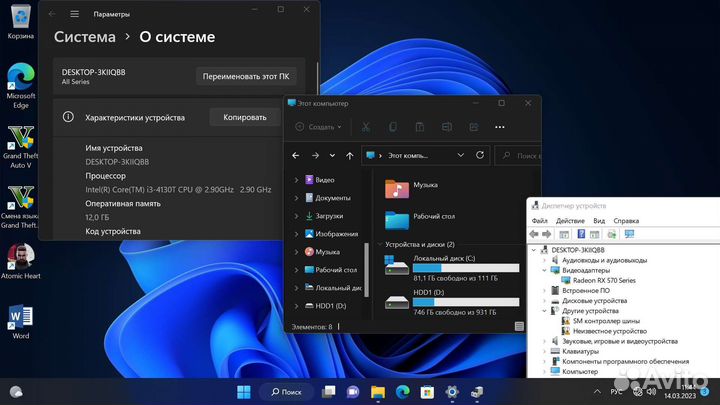This screenshot has width=720, height=405.
Task: Click the Создать button in Explorer
Action: coord(318,127)
